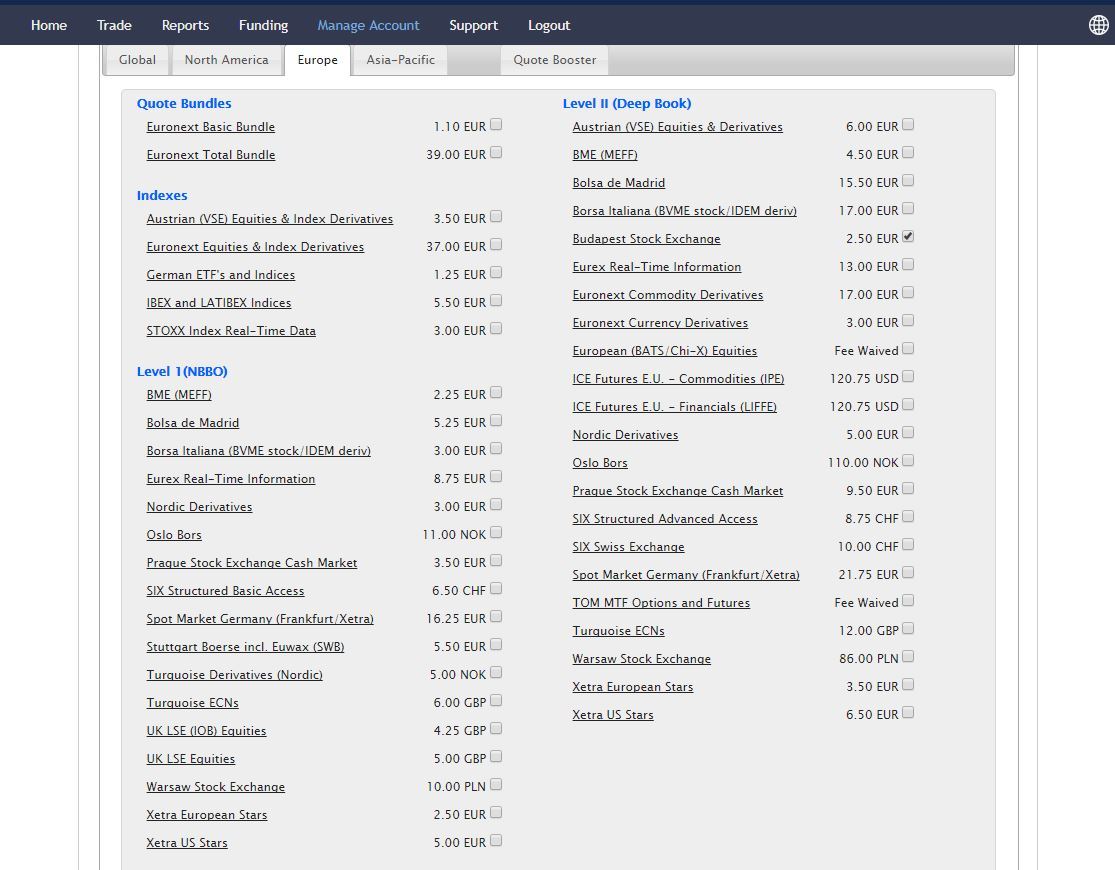Click the 120.75 USD price for ICE Commodities

[864, 378]
